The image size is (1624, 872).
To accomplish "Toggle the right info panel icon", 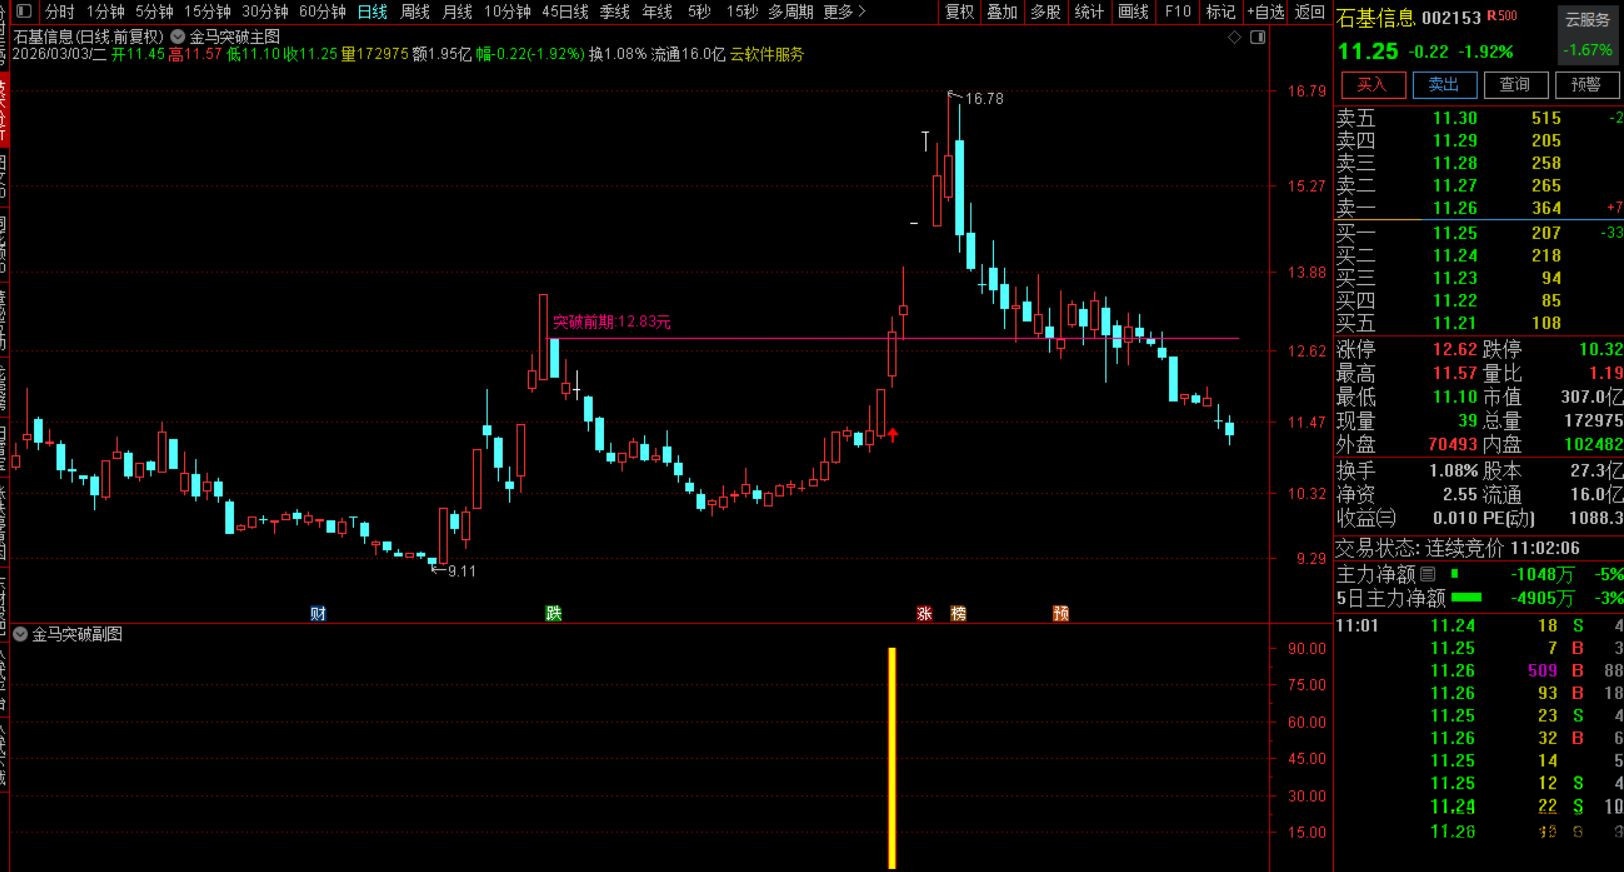I will [x=1258, y=37].
